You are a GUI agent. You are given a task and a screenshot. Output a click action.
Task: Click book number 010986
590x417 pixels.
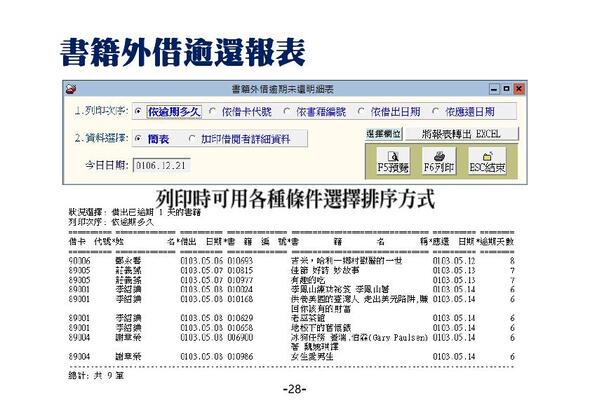tap(240, 357)
